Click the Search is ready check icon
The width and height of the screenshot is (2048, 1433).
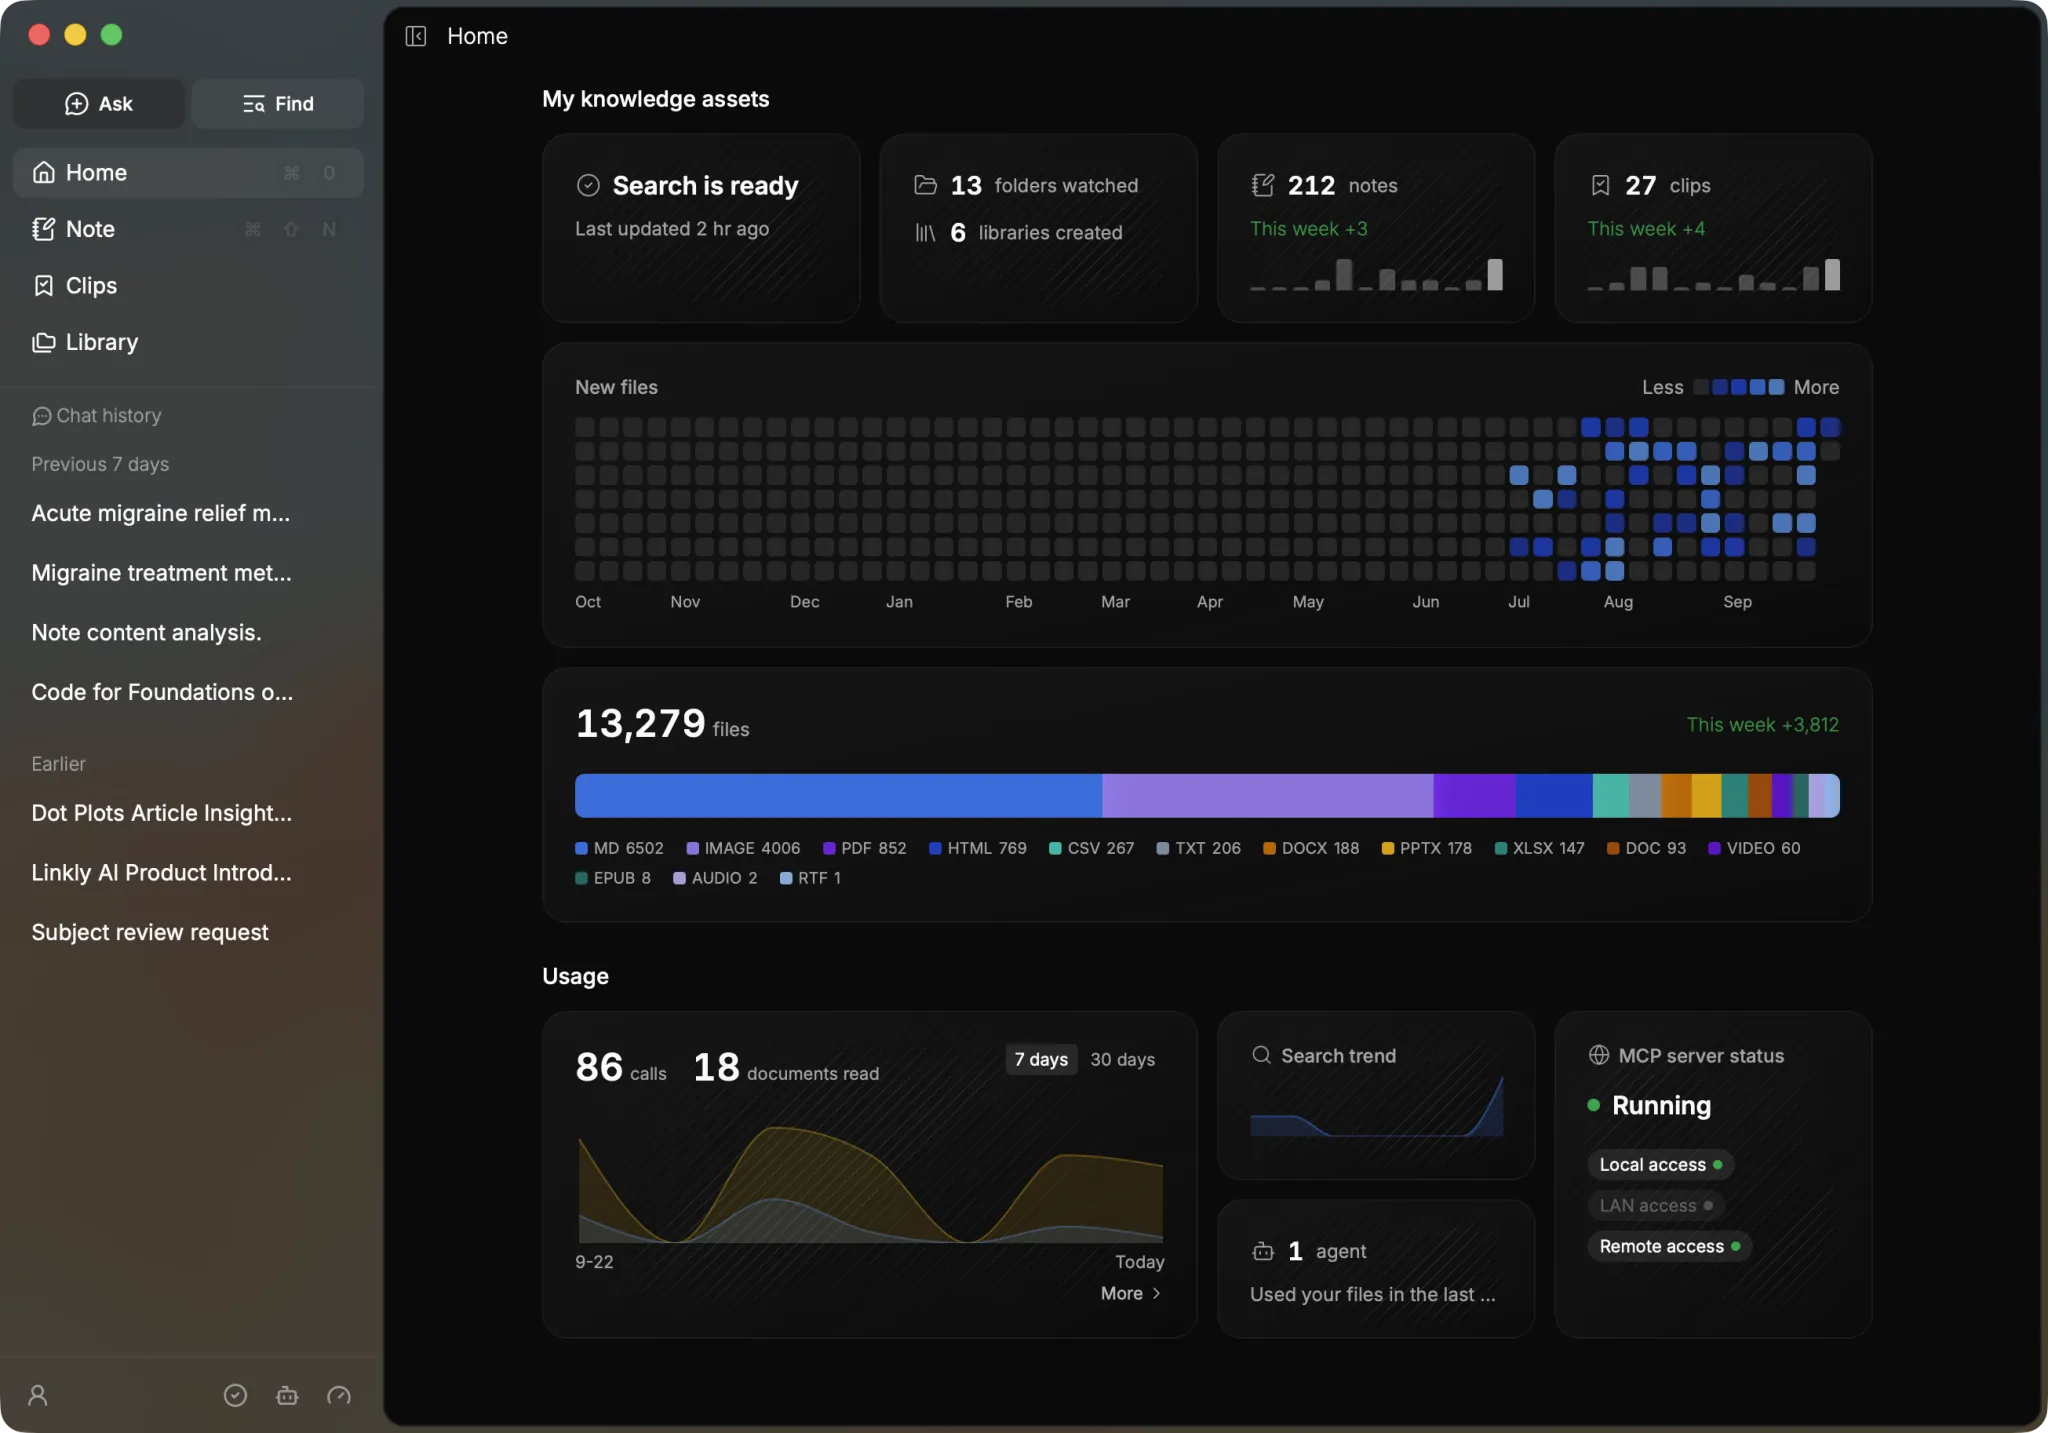coord(588,185)
